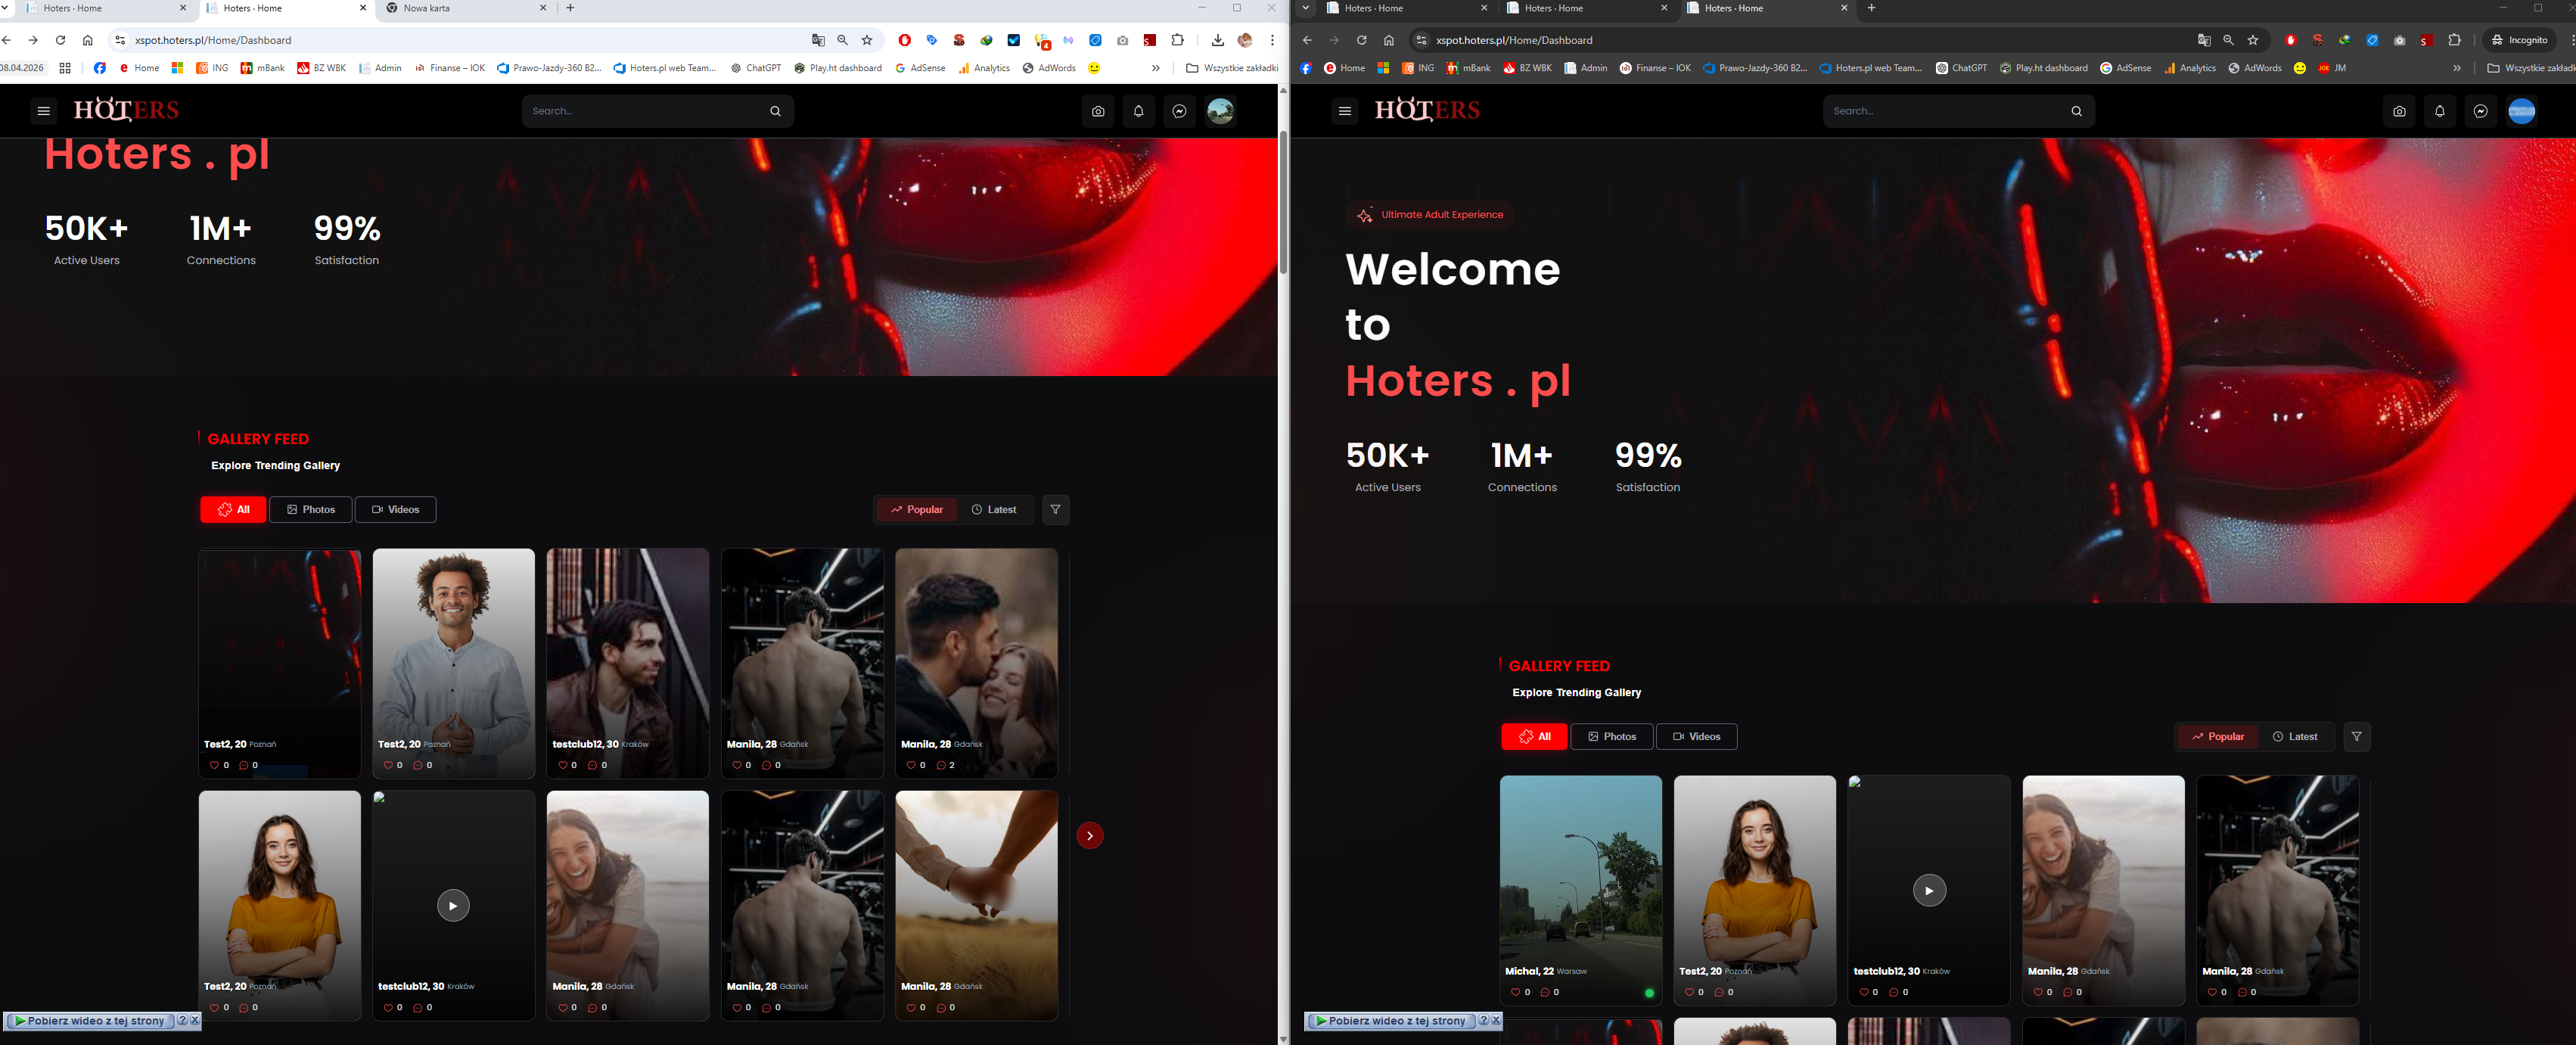Select the Photos gallery tab in light-theme window
This screenshot has height=1045, width=2576.
311,510
